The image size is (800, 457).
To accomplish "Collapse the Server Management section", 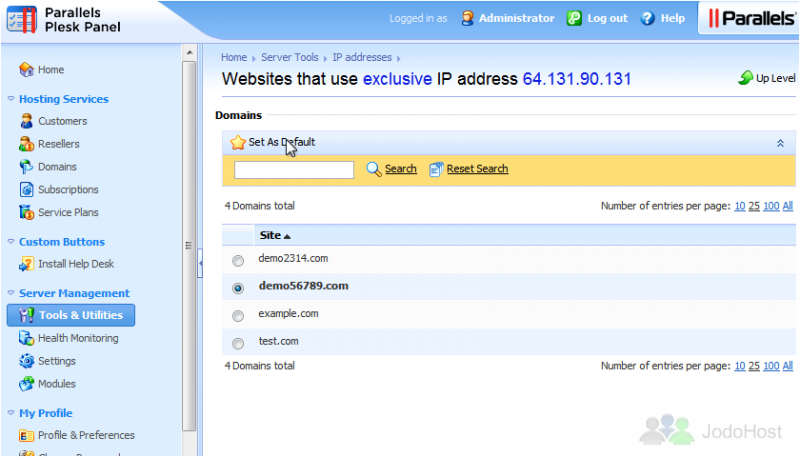I will [x=11, y=293].
